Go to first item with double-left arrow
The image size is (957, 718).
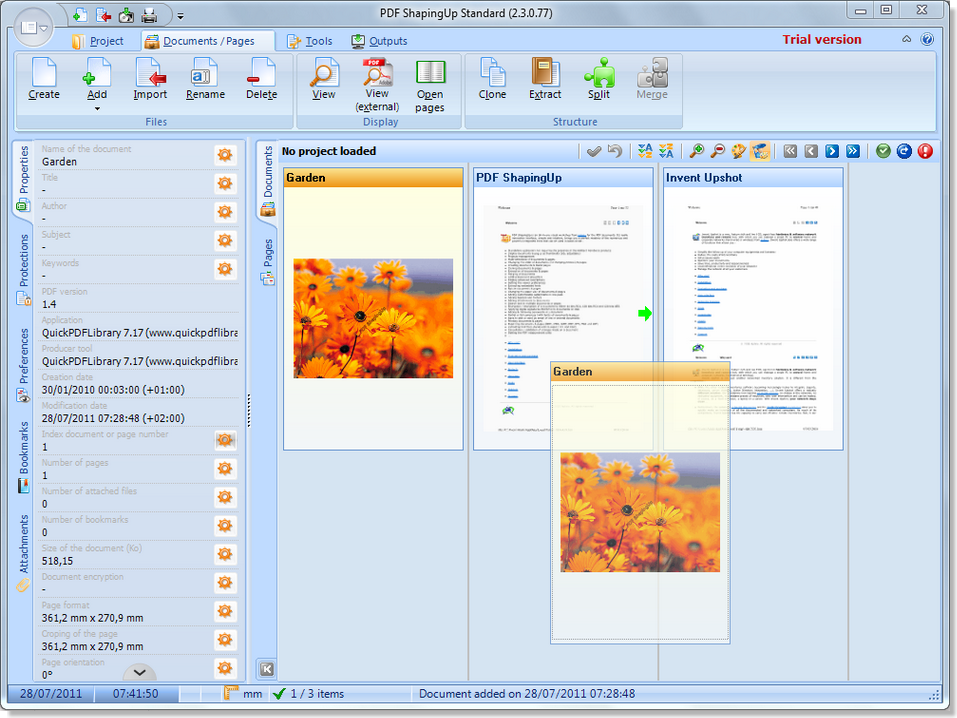(x=790, y=151)
